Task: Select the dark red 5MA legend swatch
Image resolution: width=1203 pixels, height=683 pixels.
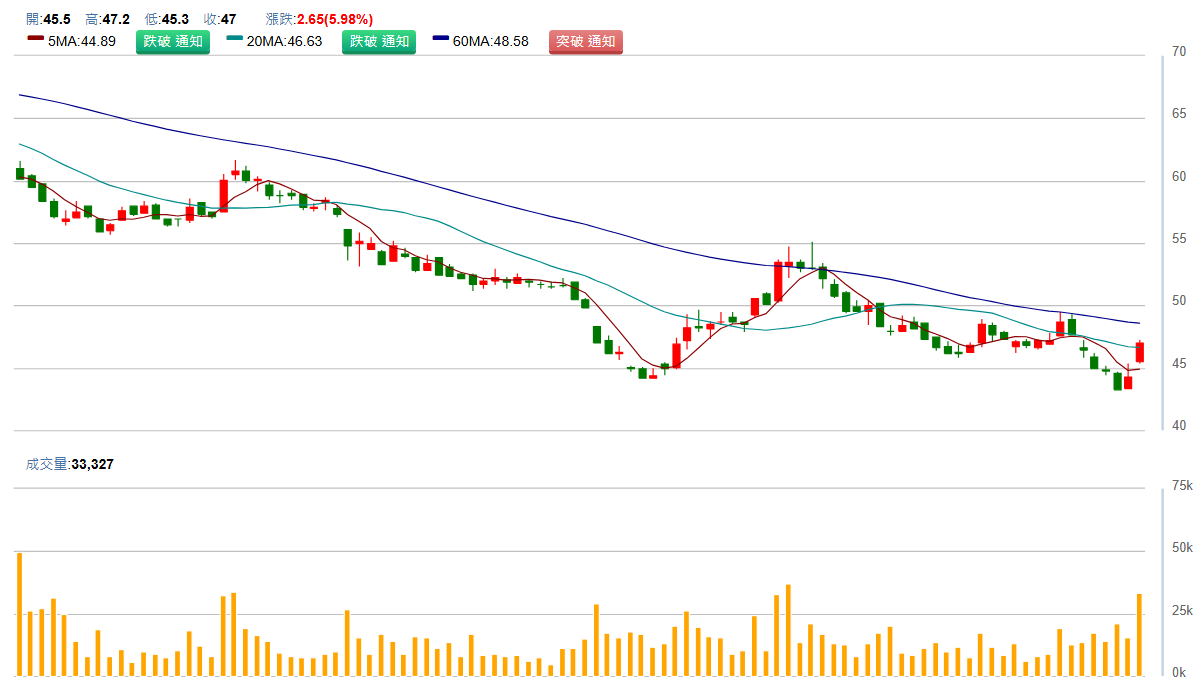Action: click(35, 40)
